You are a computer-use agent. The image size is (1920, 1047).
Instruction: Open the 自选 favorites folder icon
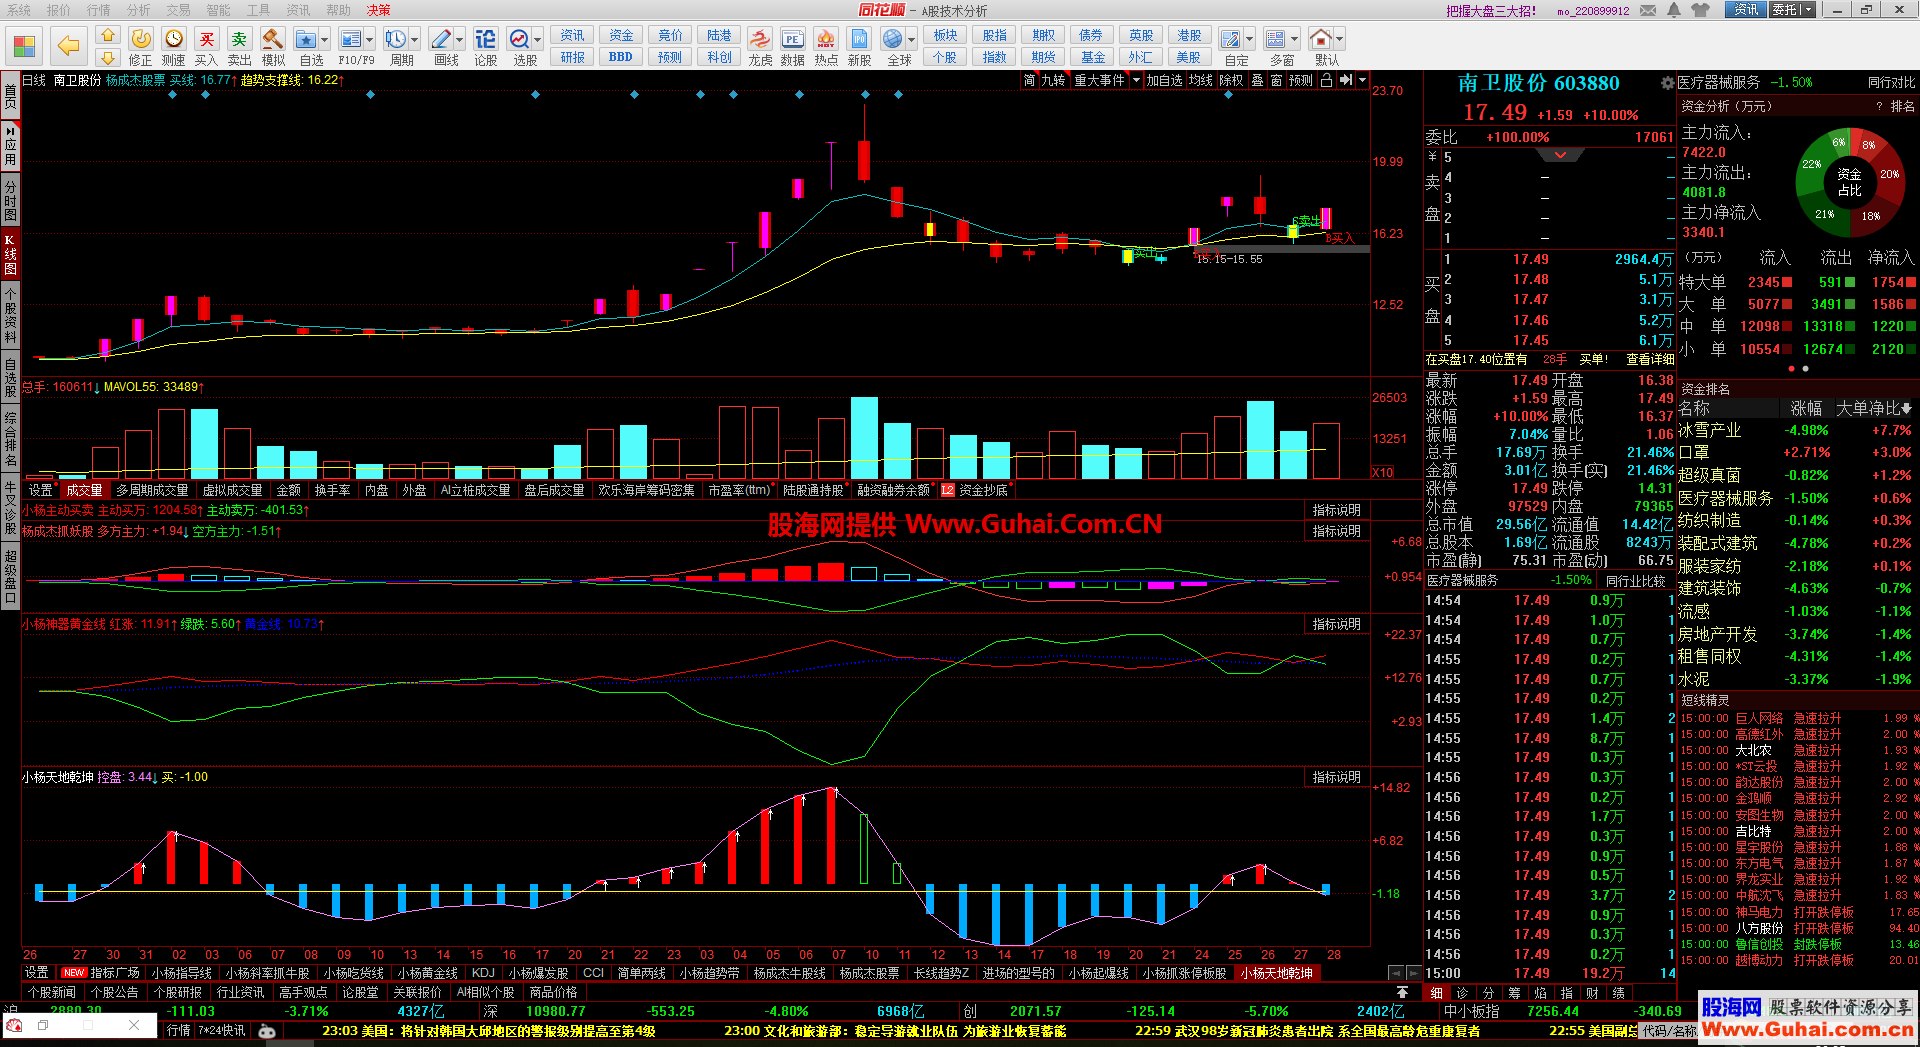tap(306, 39)
